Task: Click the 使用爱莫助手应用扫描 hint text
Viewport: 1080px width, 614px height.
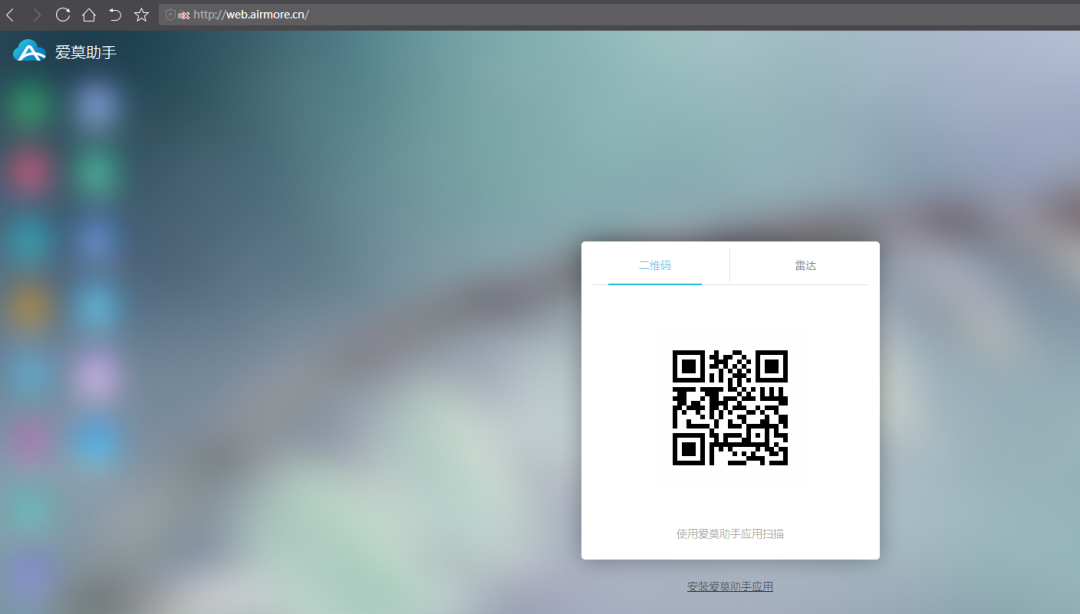Action: tap(730, 534)
